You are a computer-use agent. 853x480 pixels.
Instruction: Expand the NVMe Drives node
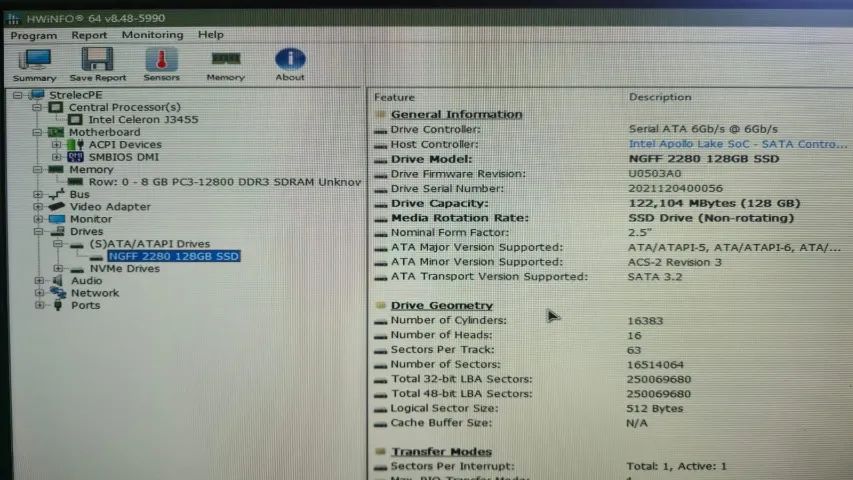pos(58,268)
